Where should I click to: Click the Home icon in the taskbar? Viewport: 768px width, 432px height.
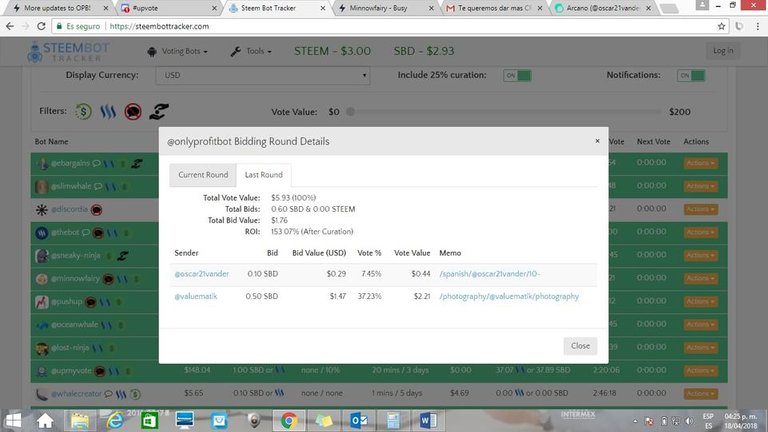pos(45,420)
